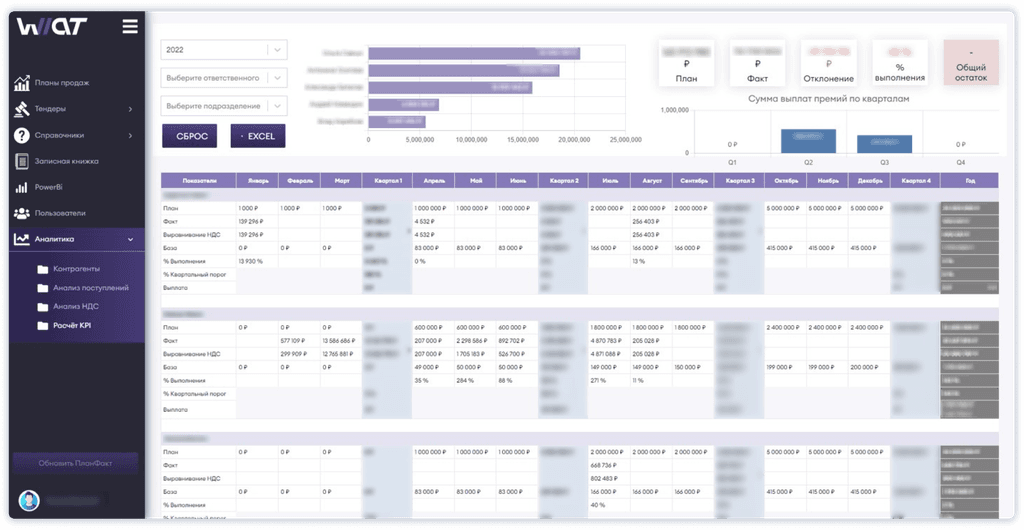The height and width of the screenshot is (530, 1024).
Task: Click the Обновить ПланФакт button
Action: 75,463
